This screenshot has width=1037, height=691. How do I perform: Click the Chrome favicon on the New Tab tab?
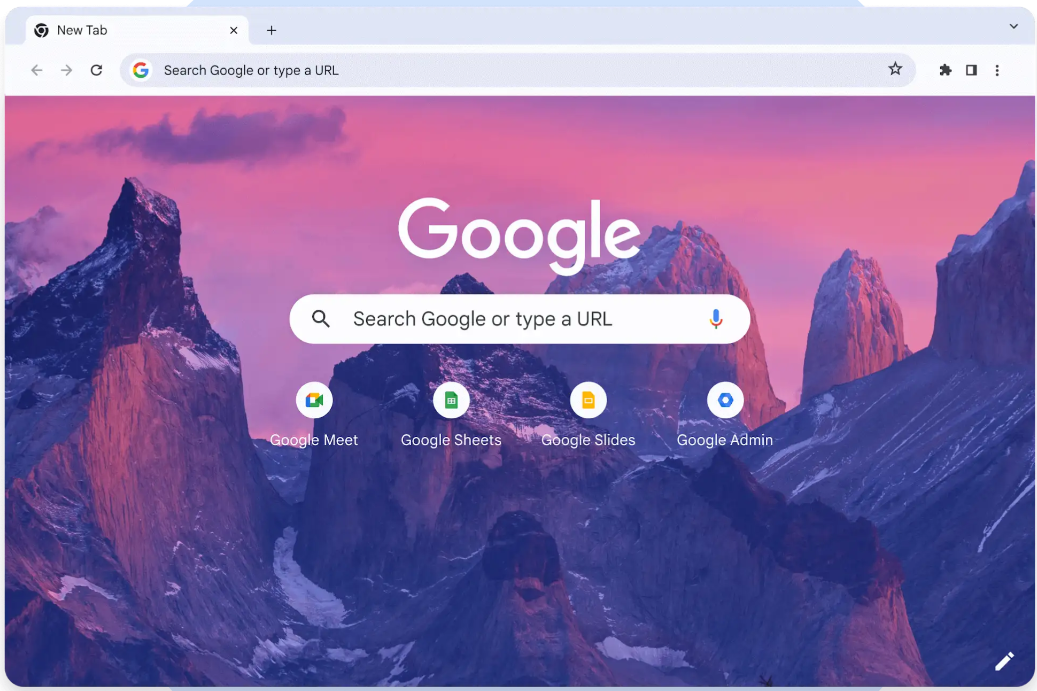[x=42, y=30]
